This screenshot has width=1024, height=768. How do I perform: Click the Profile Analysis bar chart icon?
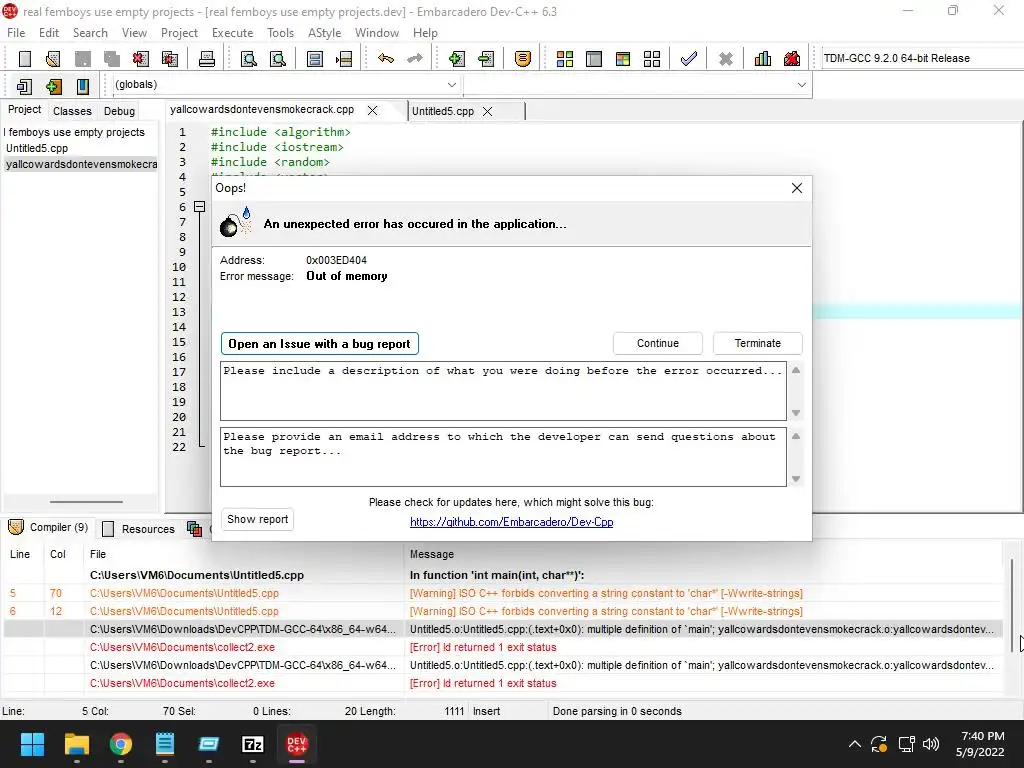(x=763, y=59)
